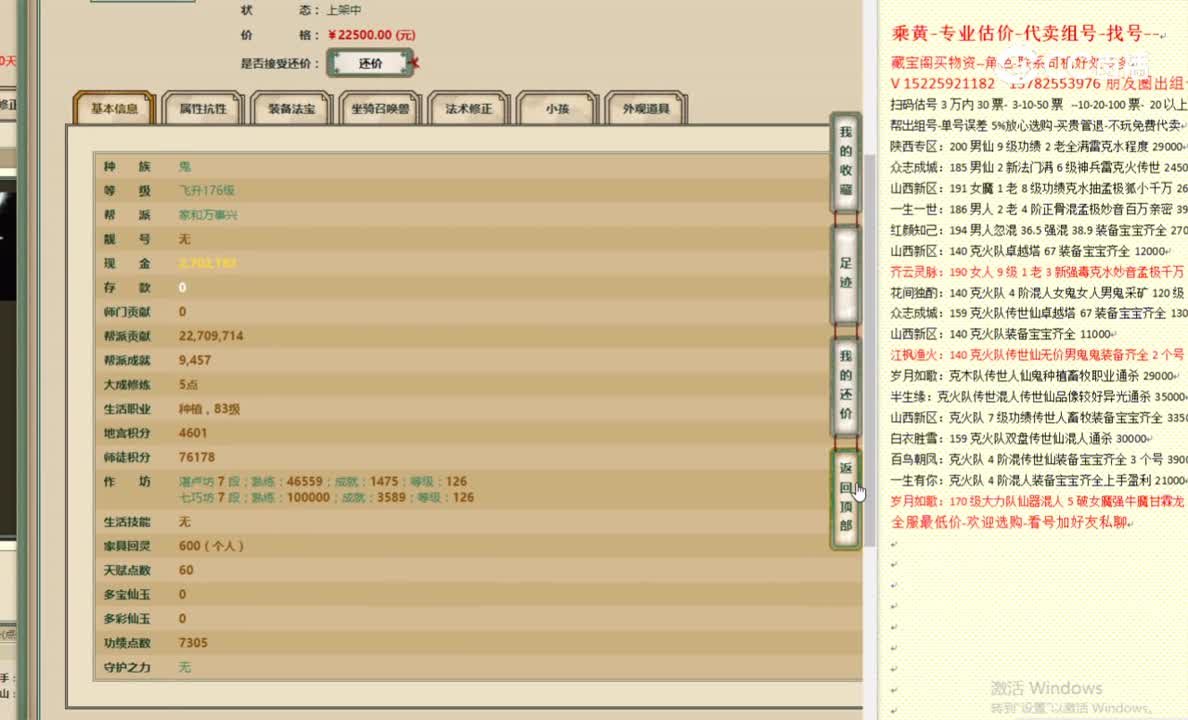1188x720 pixels.
Task: Open the 基本信息 tab
Action: pyautogui.click(x=114, y=108)
